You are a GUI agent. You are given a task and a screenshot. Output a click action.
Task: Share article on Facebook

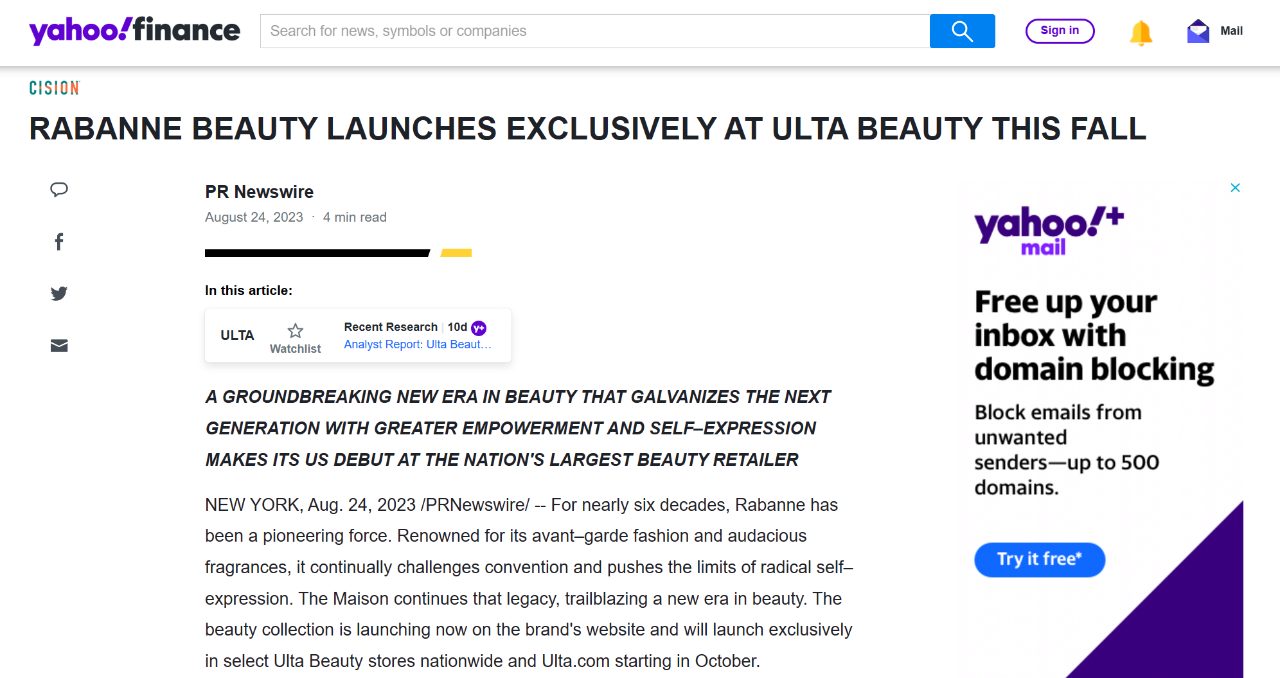click(59, 242)
